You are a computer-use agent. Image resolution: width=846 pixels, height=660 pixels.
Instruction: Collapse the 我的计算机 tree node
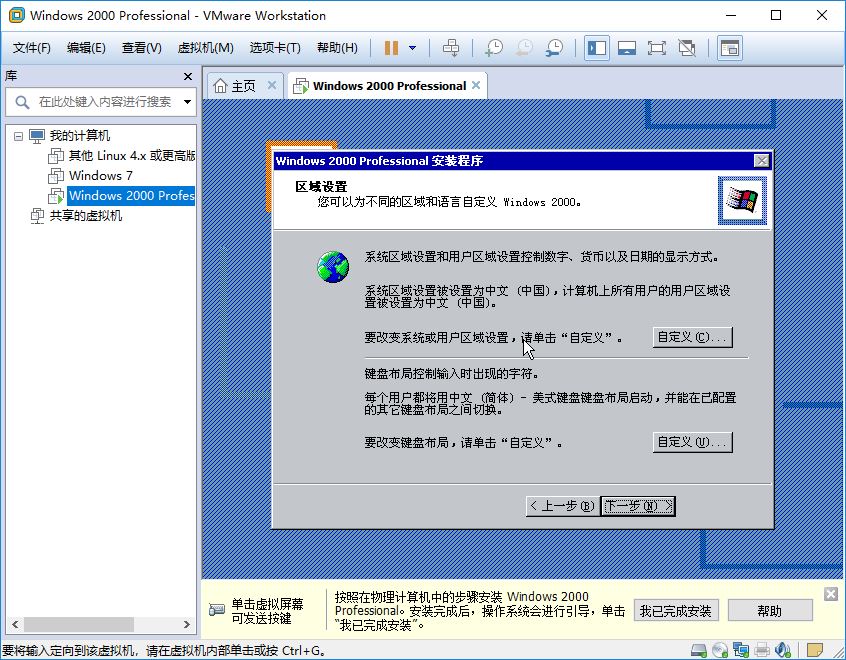[x=18, y=136]
